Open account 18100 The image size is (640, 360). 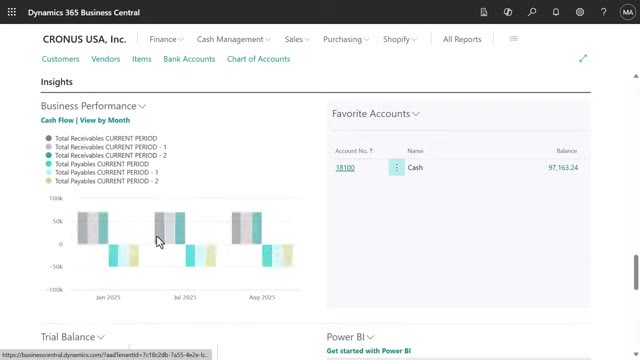[345, 168]
